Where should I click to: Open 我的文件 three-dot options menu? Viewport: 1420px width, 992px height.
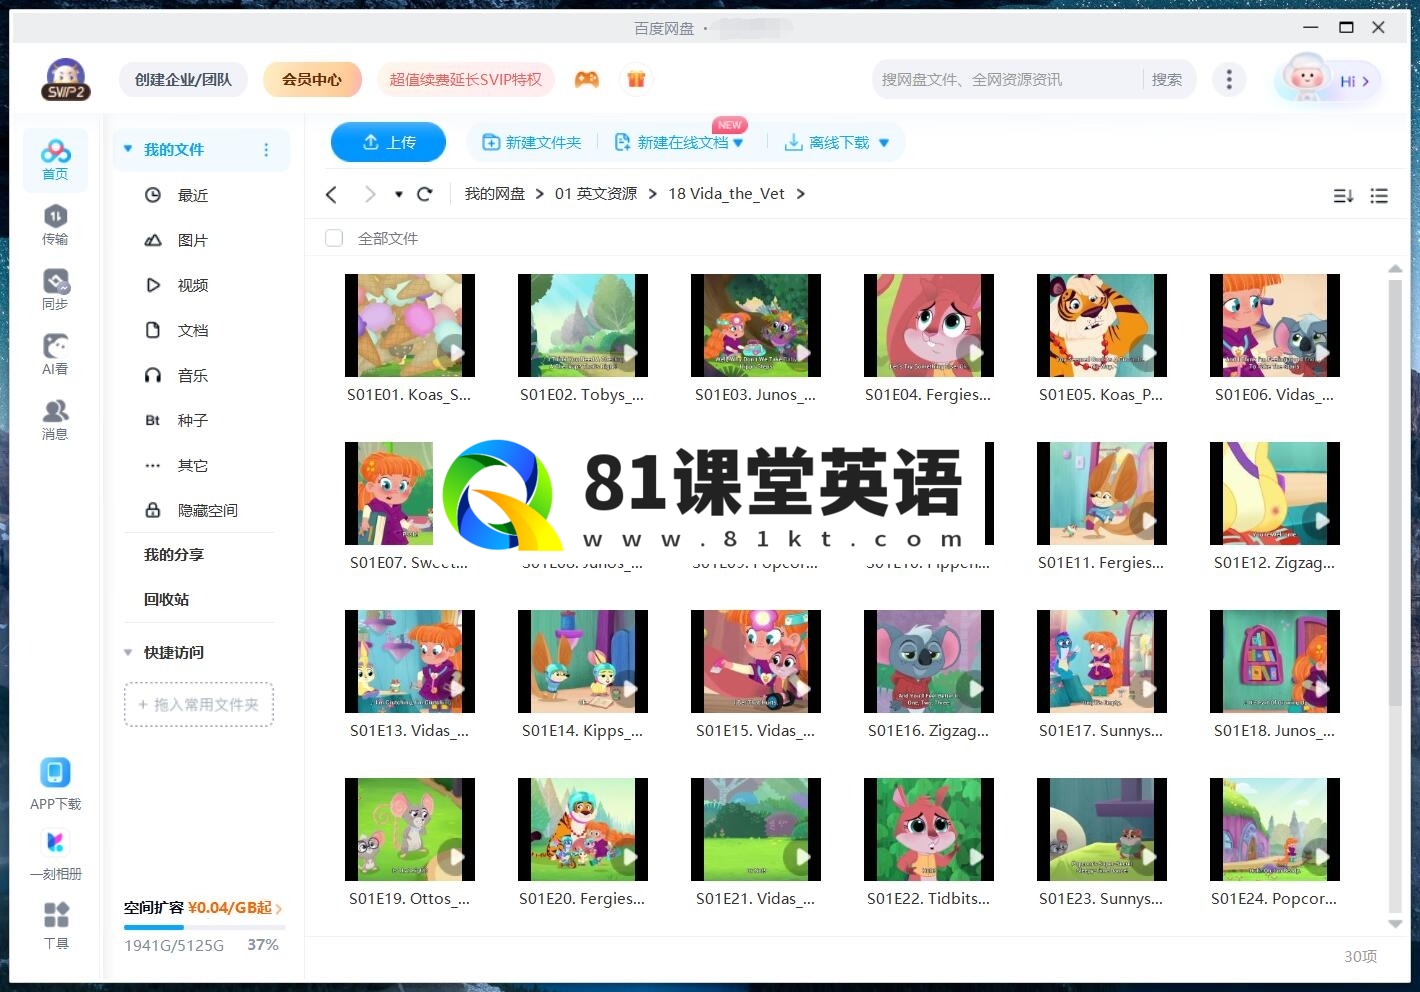tap(266, 150)
